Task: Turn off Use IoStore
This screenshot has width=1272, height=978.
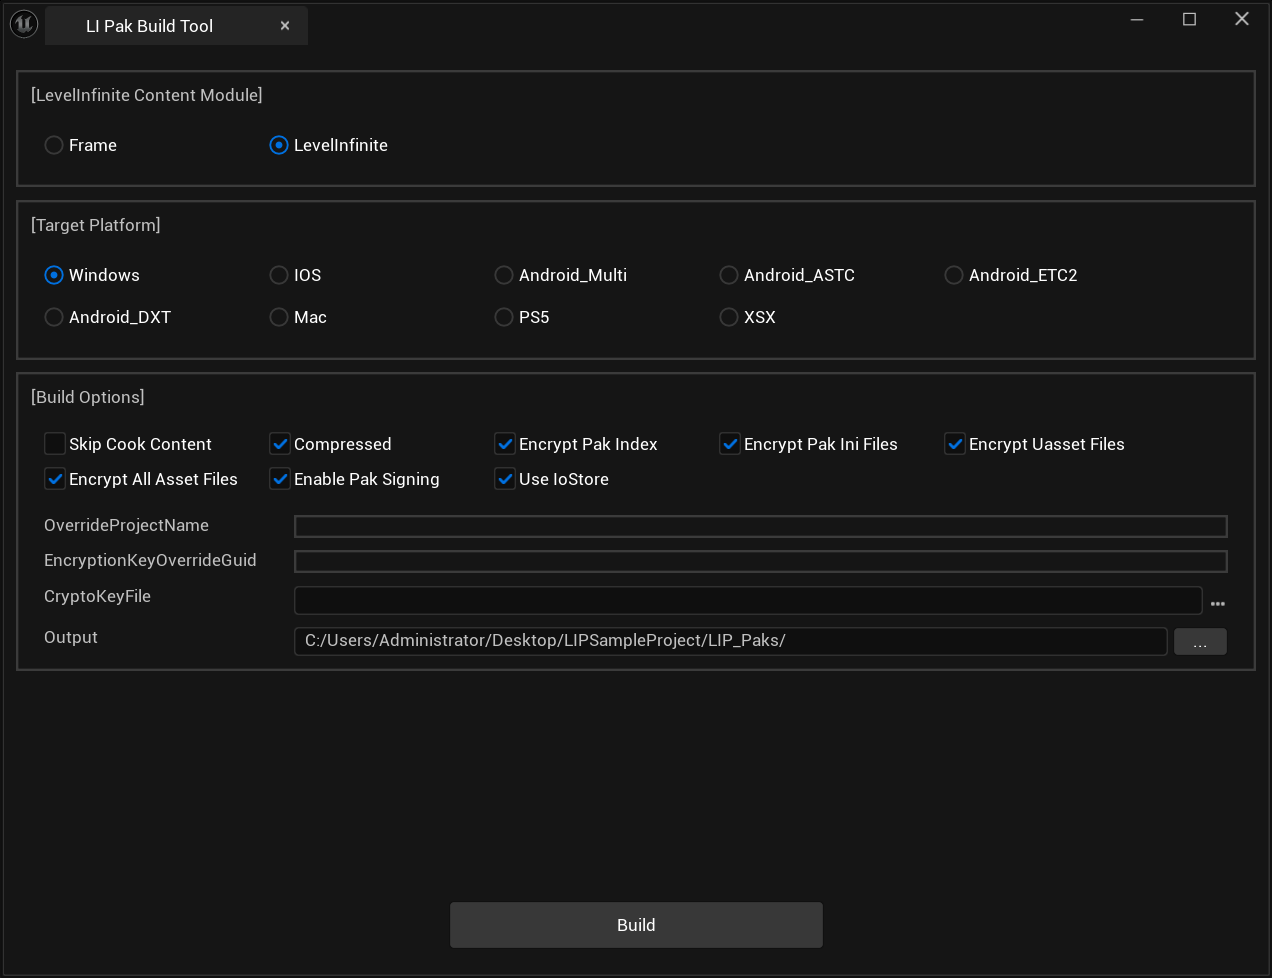Action: (x=505, y=480)
